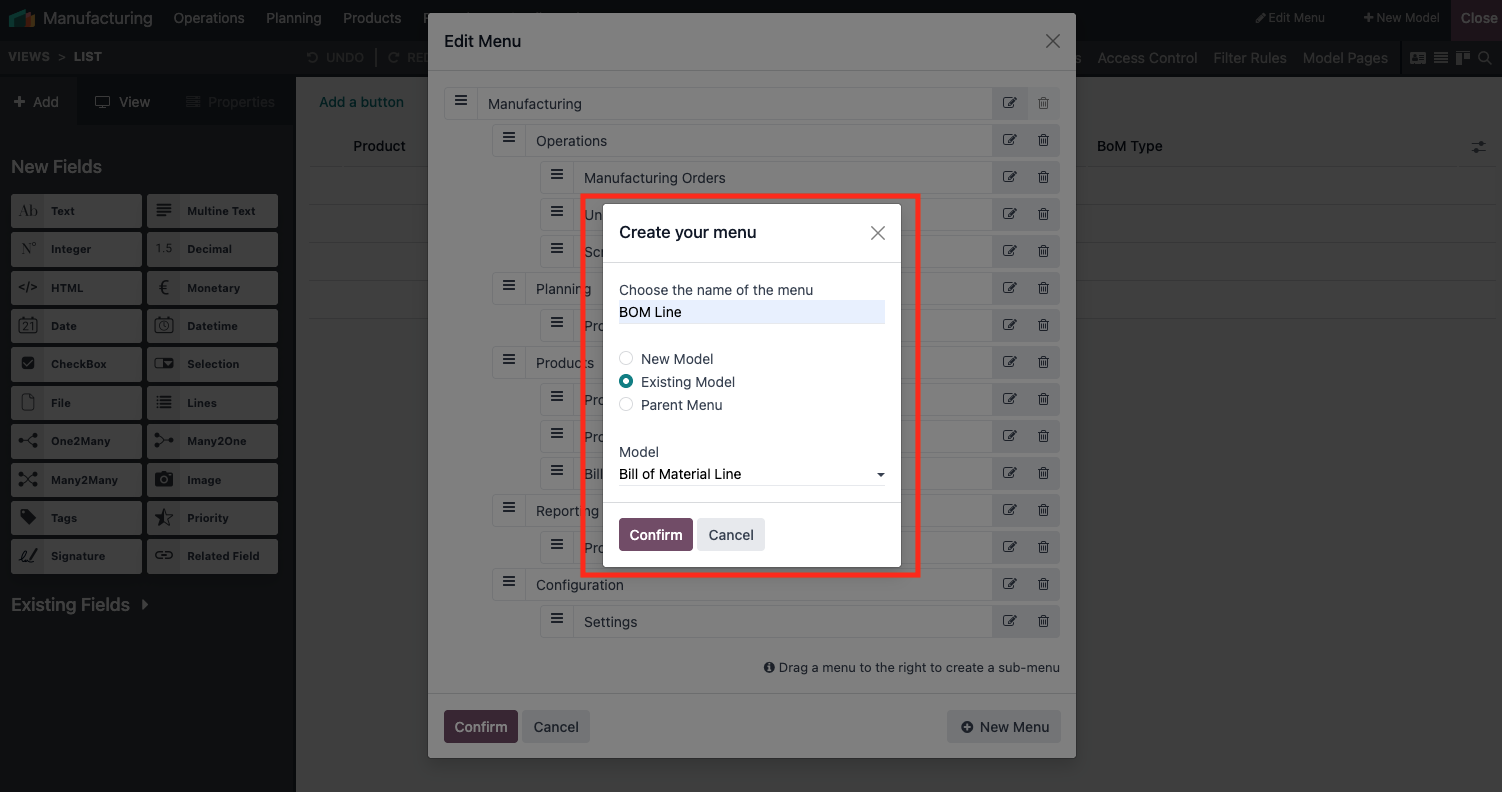The image size is (1502, 792).
Task: Select the Parent Menu radio option
Action: [x=626, y=404]
